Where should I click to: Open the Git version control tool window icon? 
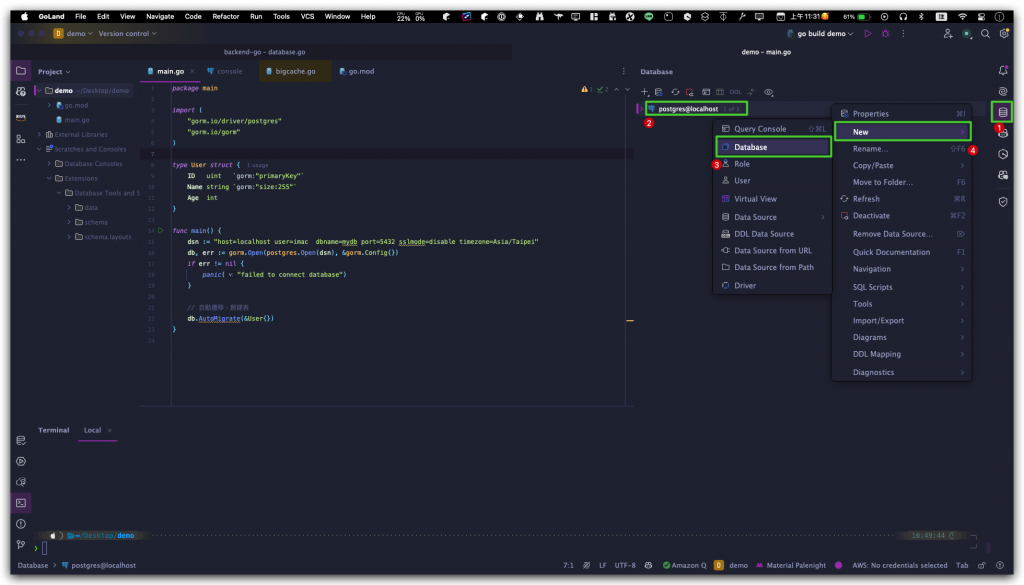coord(21,545)
